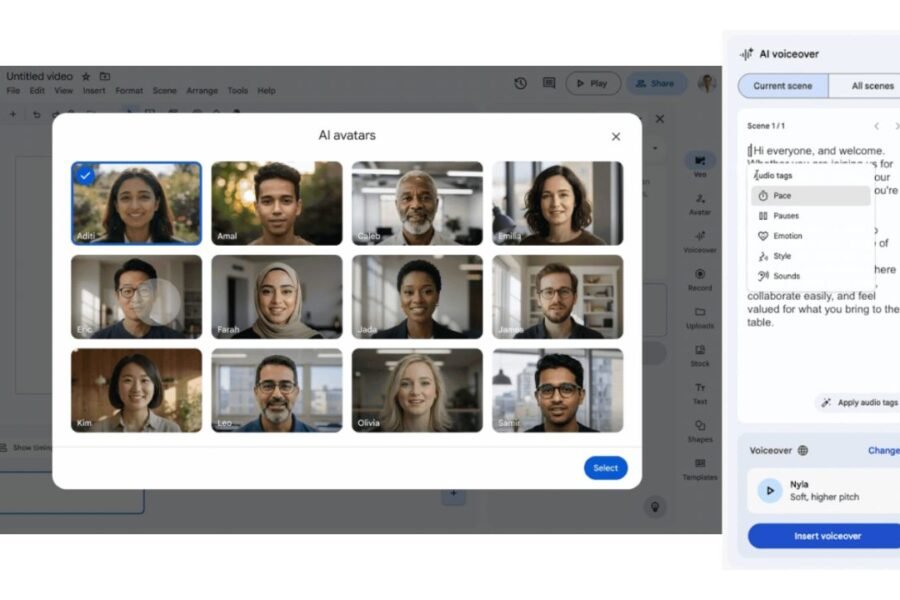Screen dimensions: 900x600
Task: Open the comments icon
Action: coord(549,84)
